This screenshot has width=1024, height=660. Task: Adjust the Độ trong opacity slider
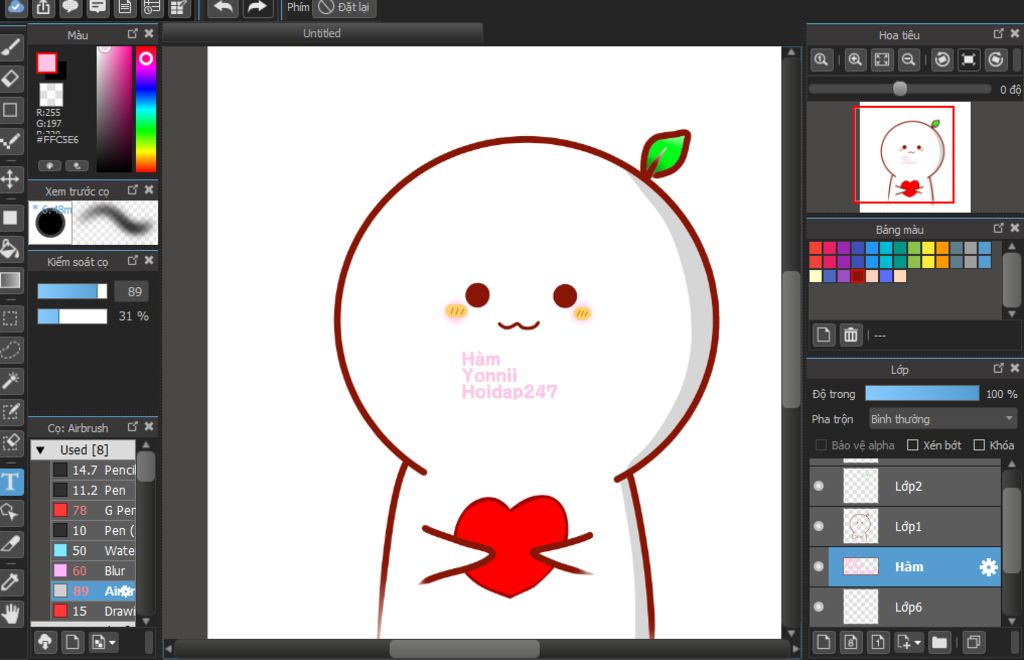click(921, 394)
